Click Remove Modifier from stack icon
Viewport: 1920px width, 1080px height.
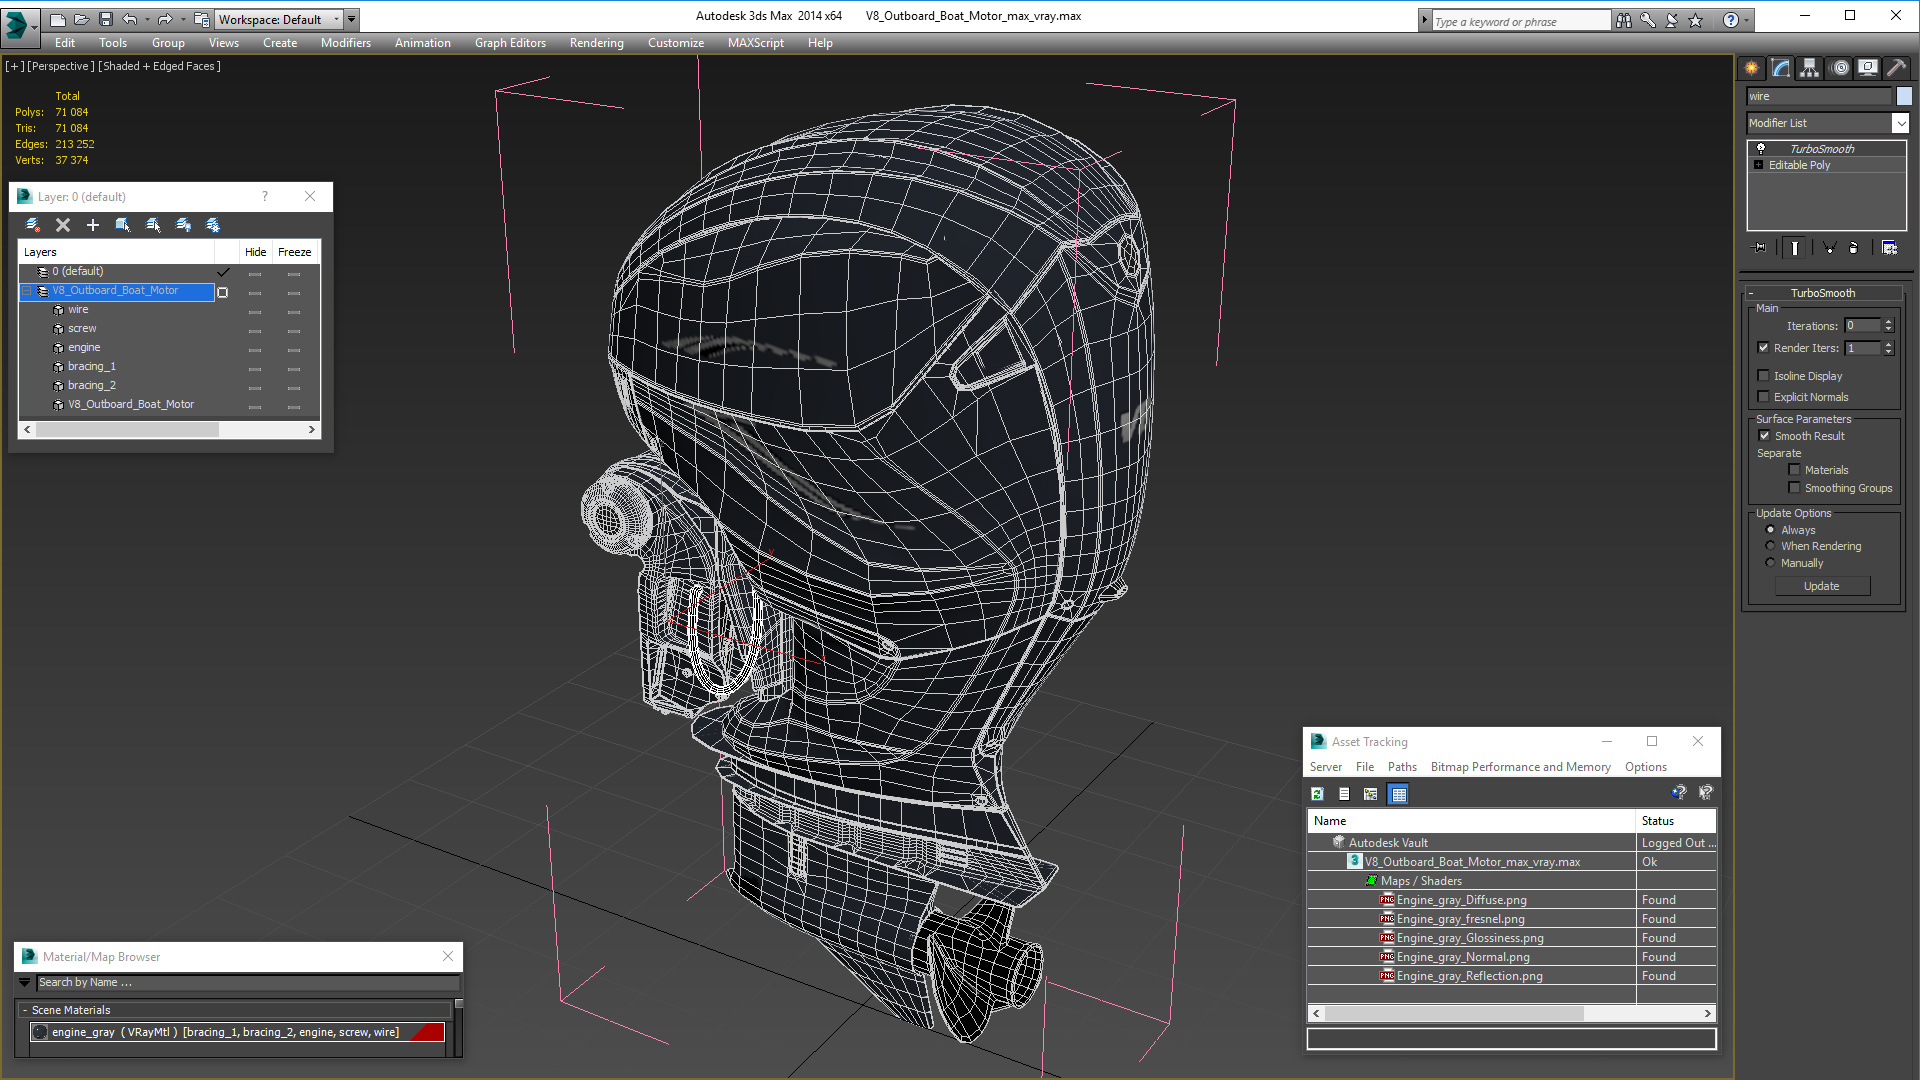tap(1853, 247)
